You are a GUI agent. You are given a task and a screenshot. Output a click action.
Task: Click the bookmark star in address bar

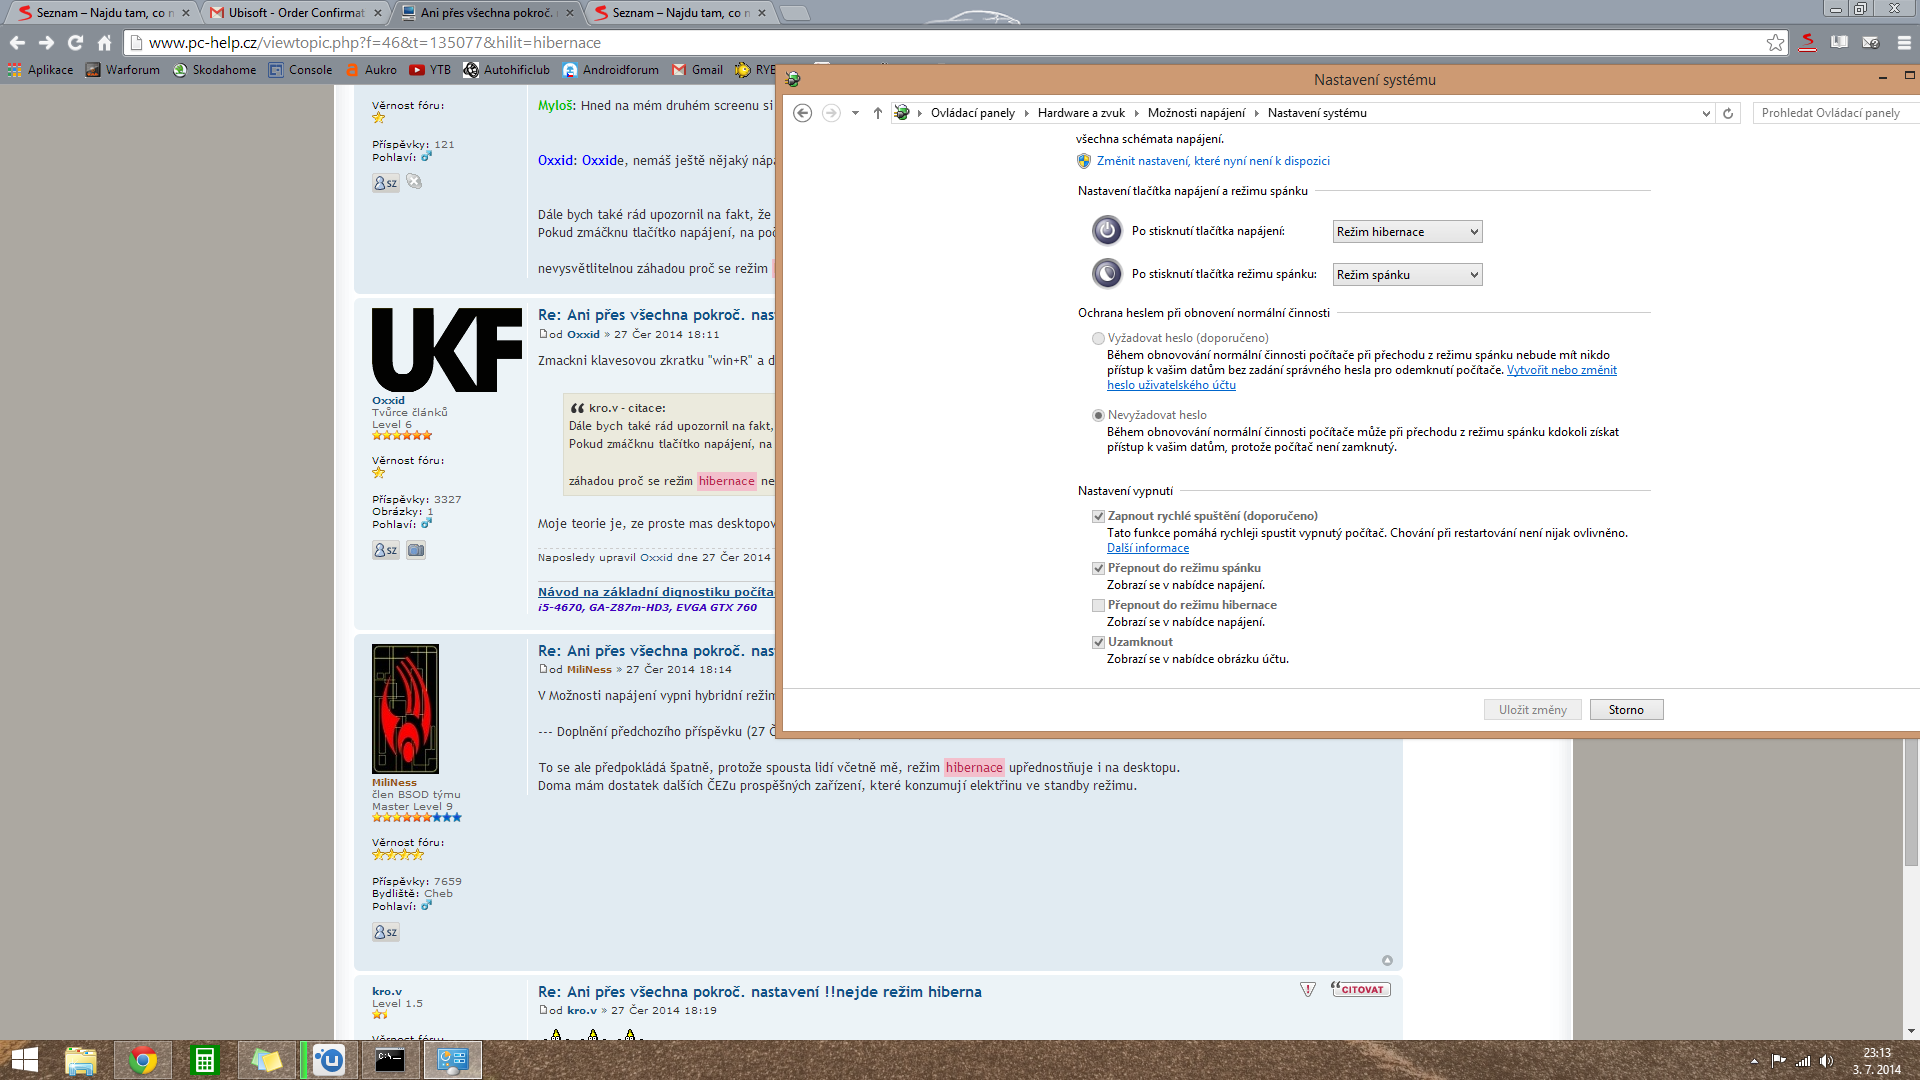1775,42
